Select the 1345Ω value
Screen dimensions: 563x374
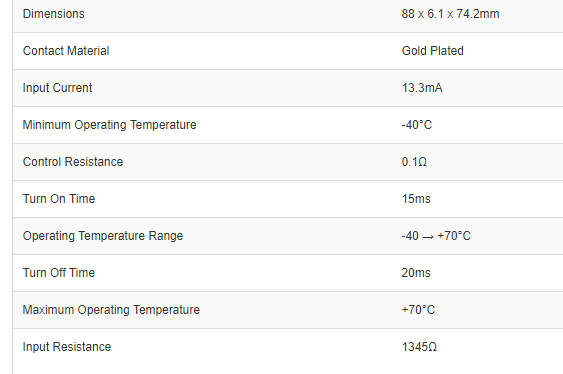pos(419,347)
